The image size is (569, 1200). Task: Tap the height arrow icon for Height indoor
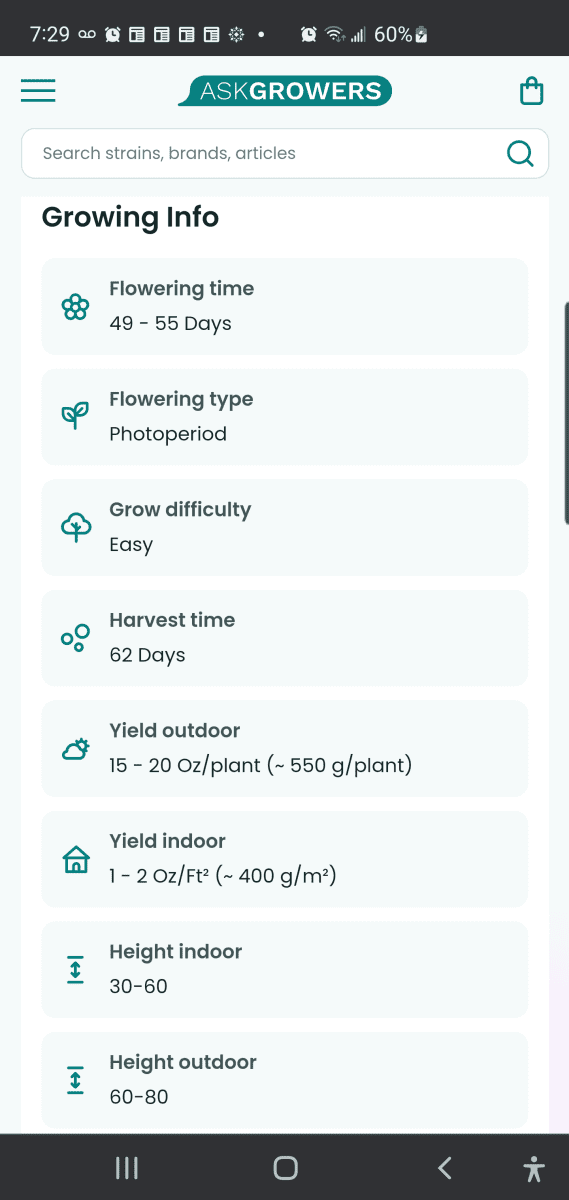76,969
